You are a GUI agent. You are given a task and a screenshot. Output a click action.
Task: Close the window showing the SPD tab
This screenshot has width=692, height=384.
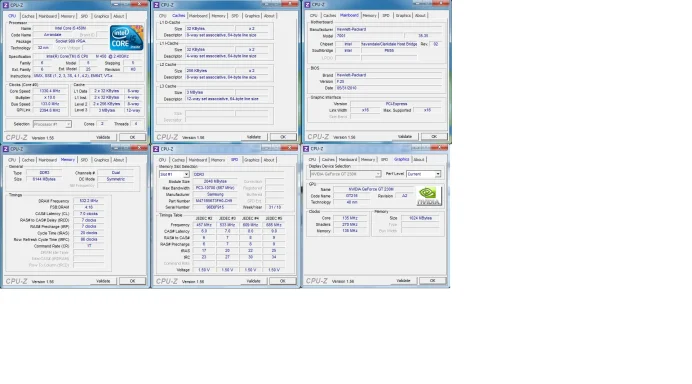tap(290, 148)
